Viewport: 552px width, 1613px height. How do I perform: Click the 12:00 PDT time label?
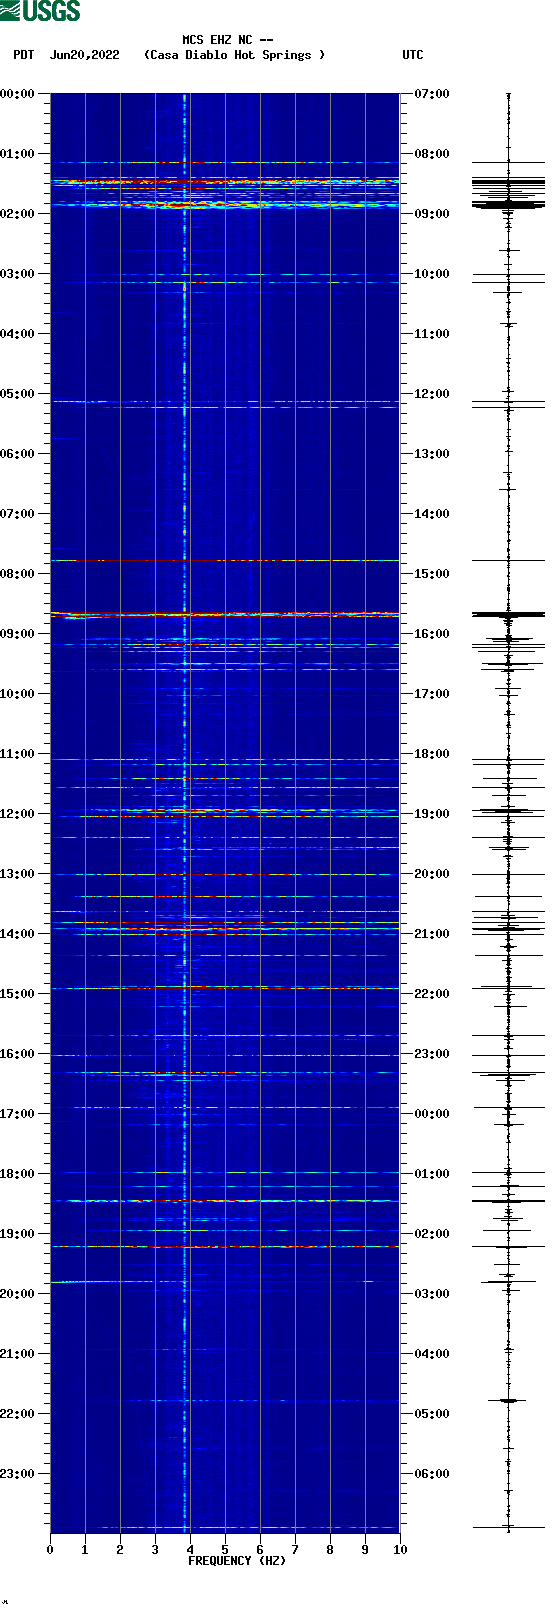(18, 814)
